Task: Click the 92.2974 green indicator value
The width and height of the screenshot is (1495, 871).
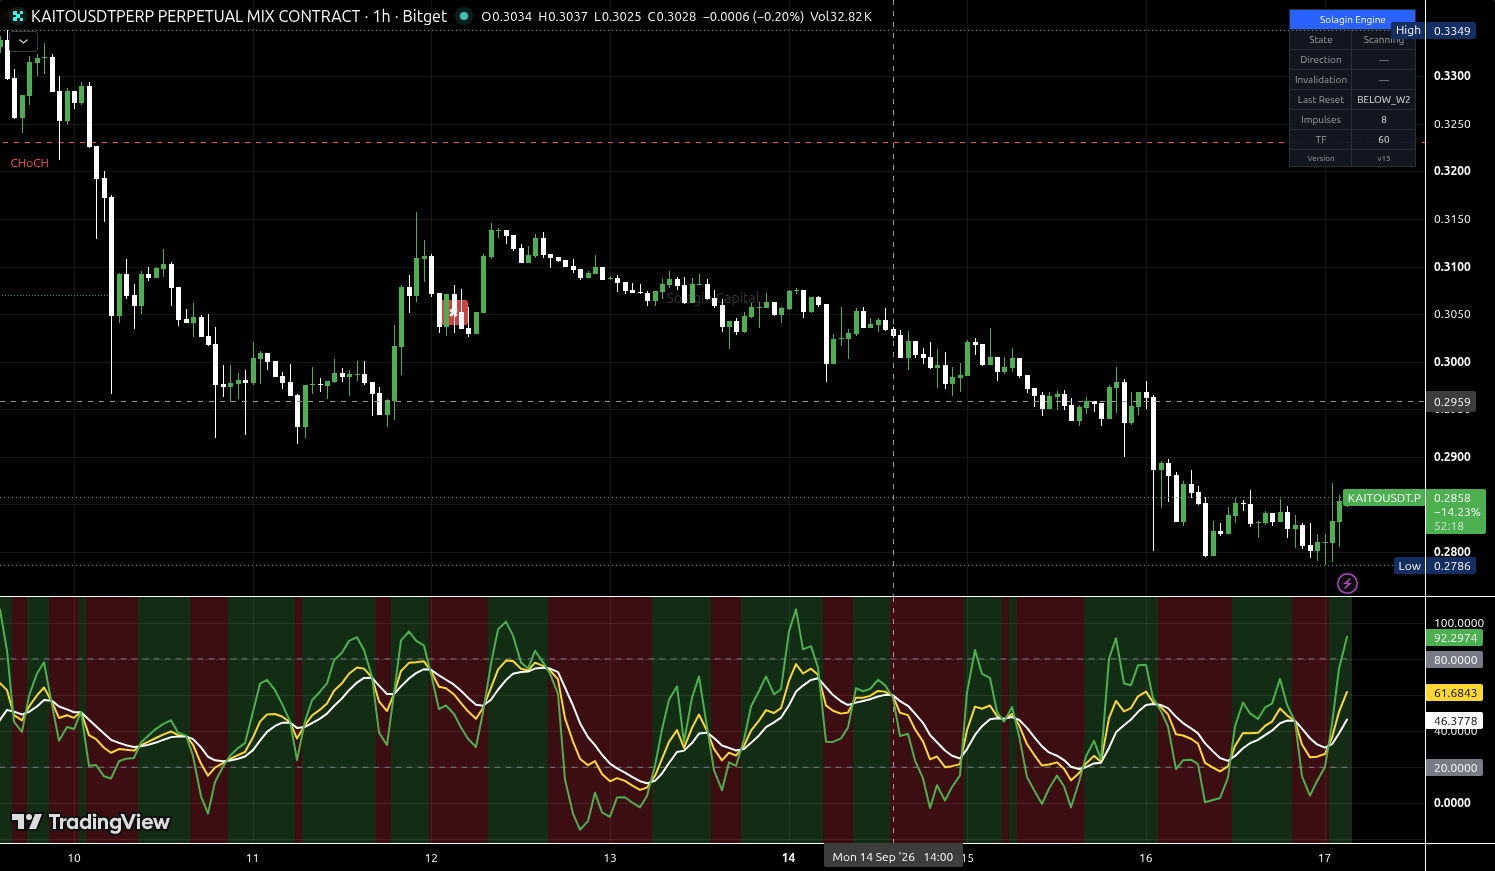Action: click(1455, 638)
